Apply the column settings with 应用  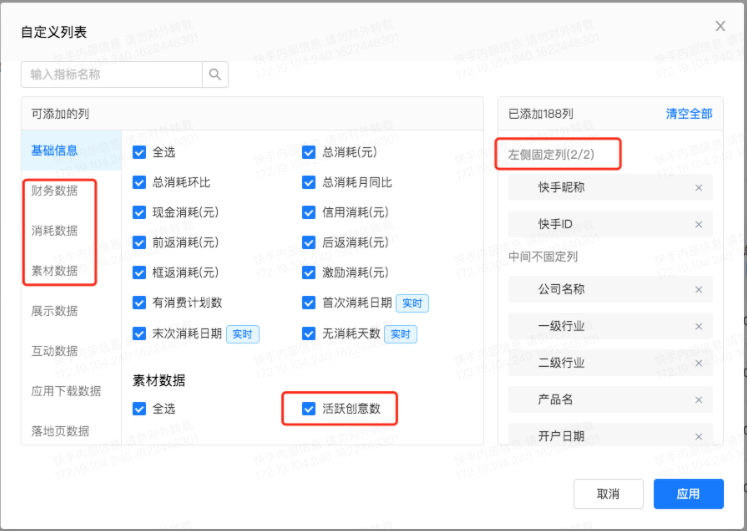[688, 494]
